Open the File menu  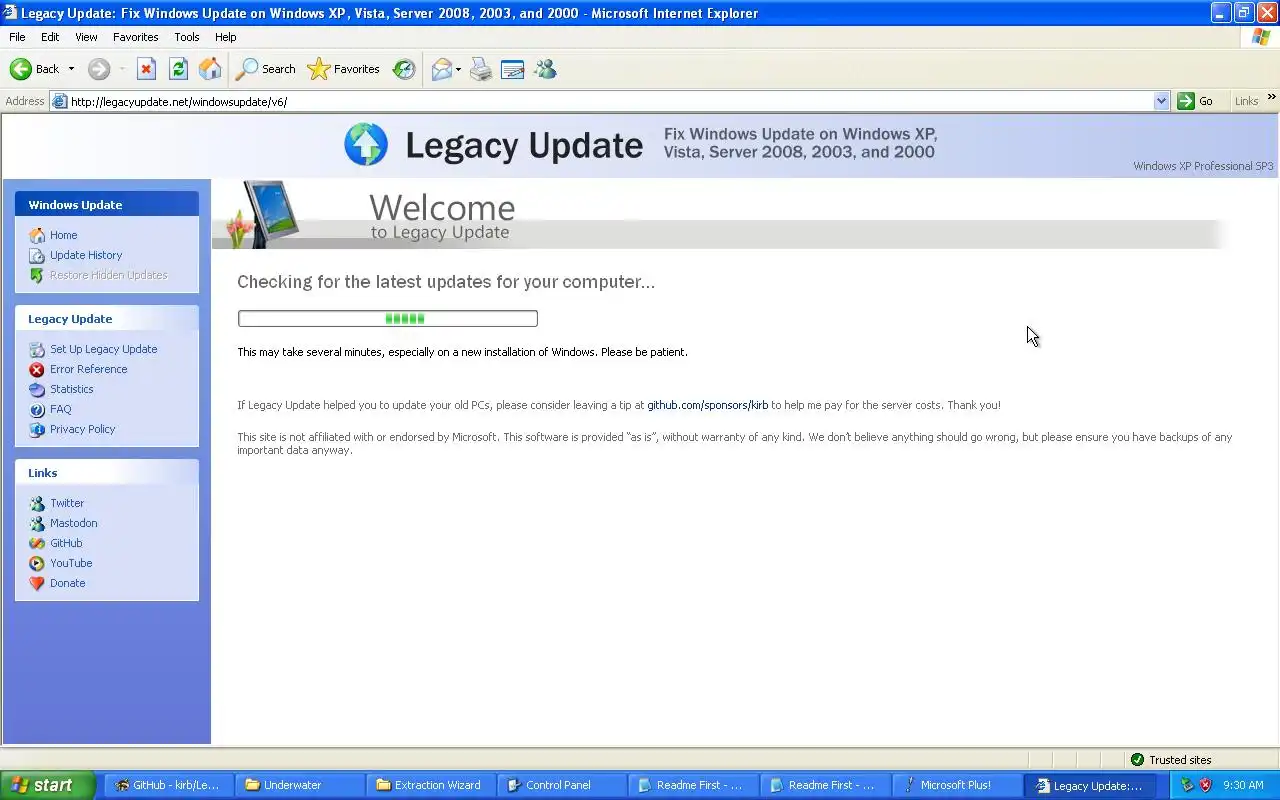[x=17, y=37]
